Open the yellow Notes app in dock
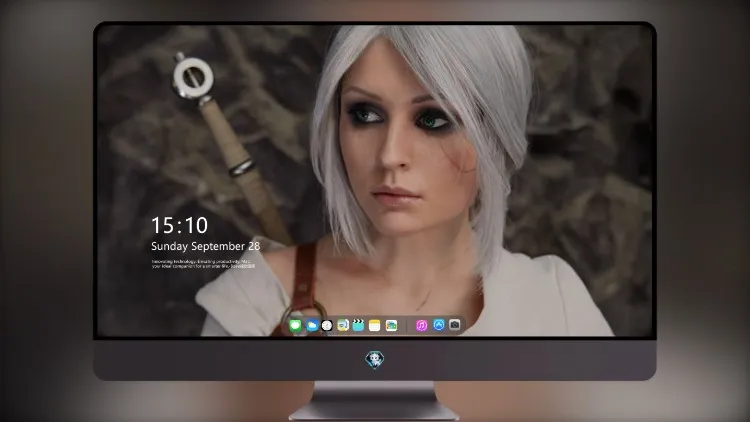The image size is (750, 422). 375,326
